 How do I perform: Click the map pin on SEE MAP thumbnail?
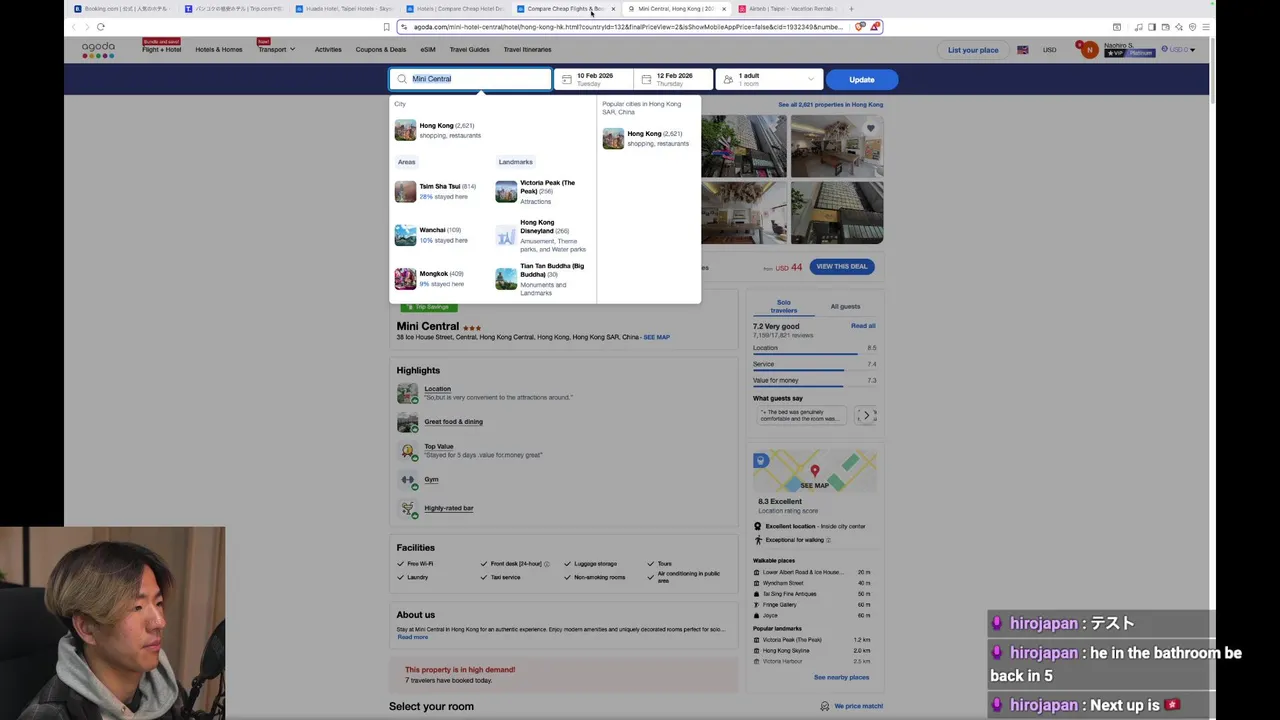tap(815, 471)
